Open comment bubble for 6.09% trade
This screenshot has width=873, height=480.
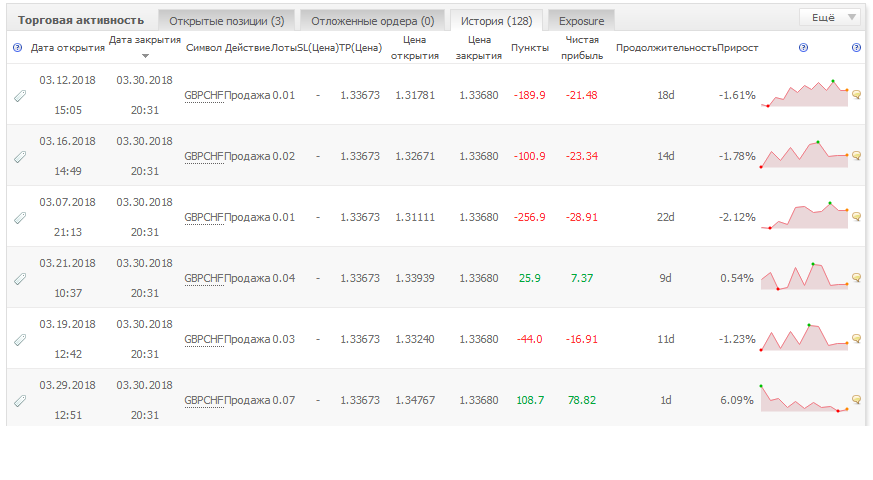(x=856, y=399)
